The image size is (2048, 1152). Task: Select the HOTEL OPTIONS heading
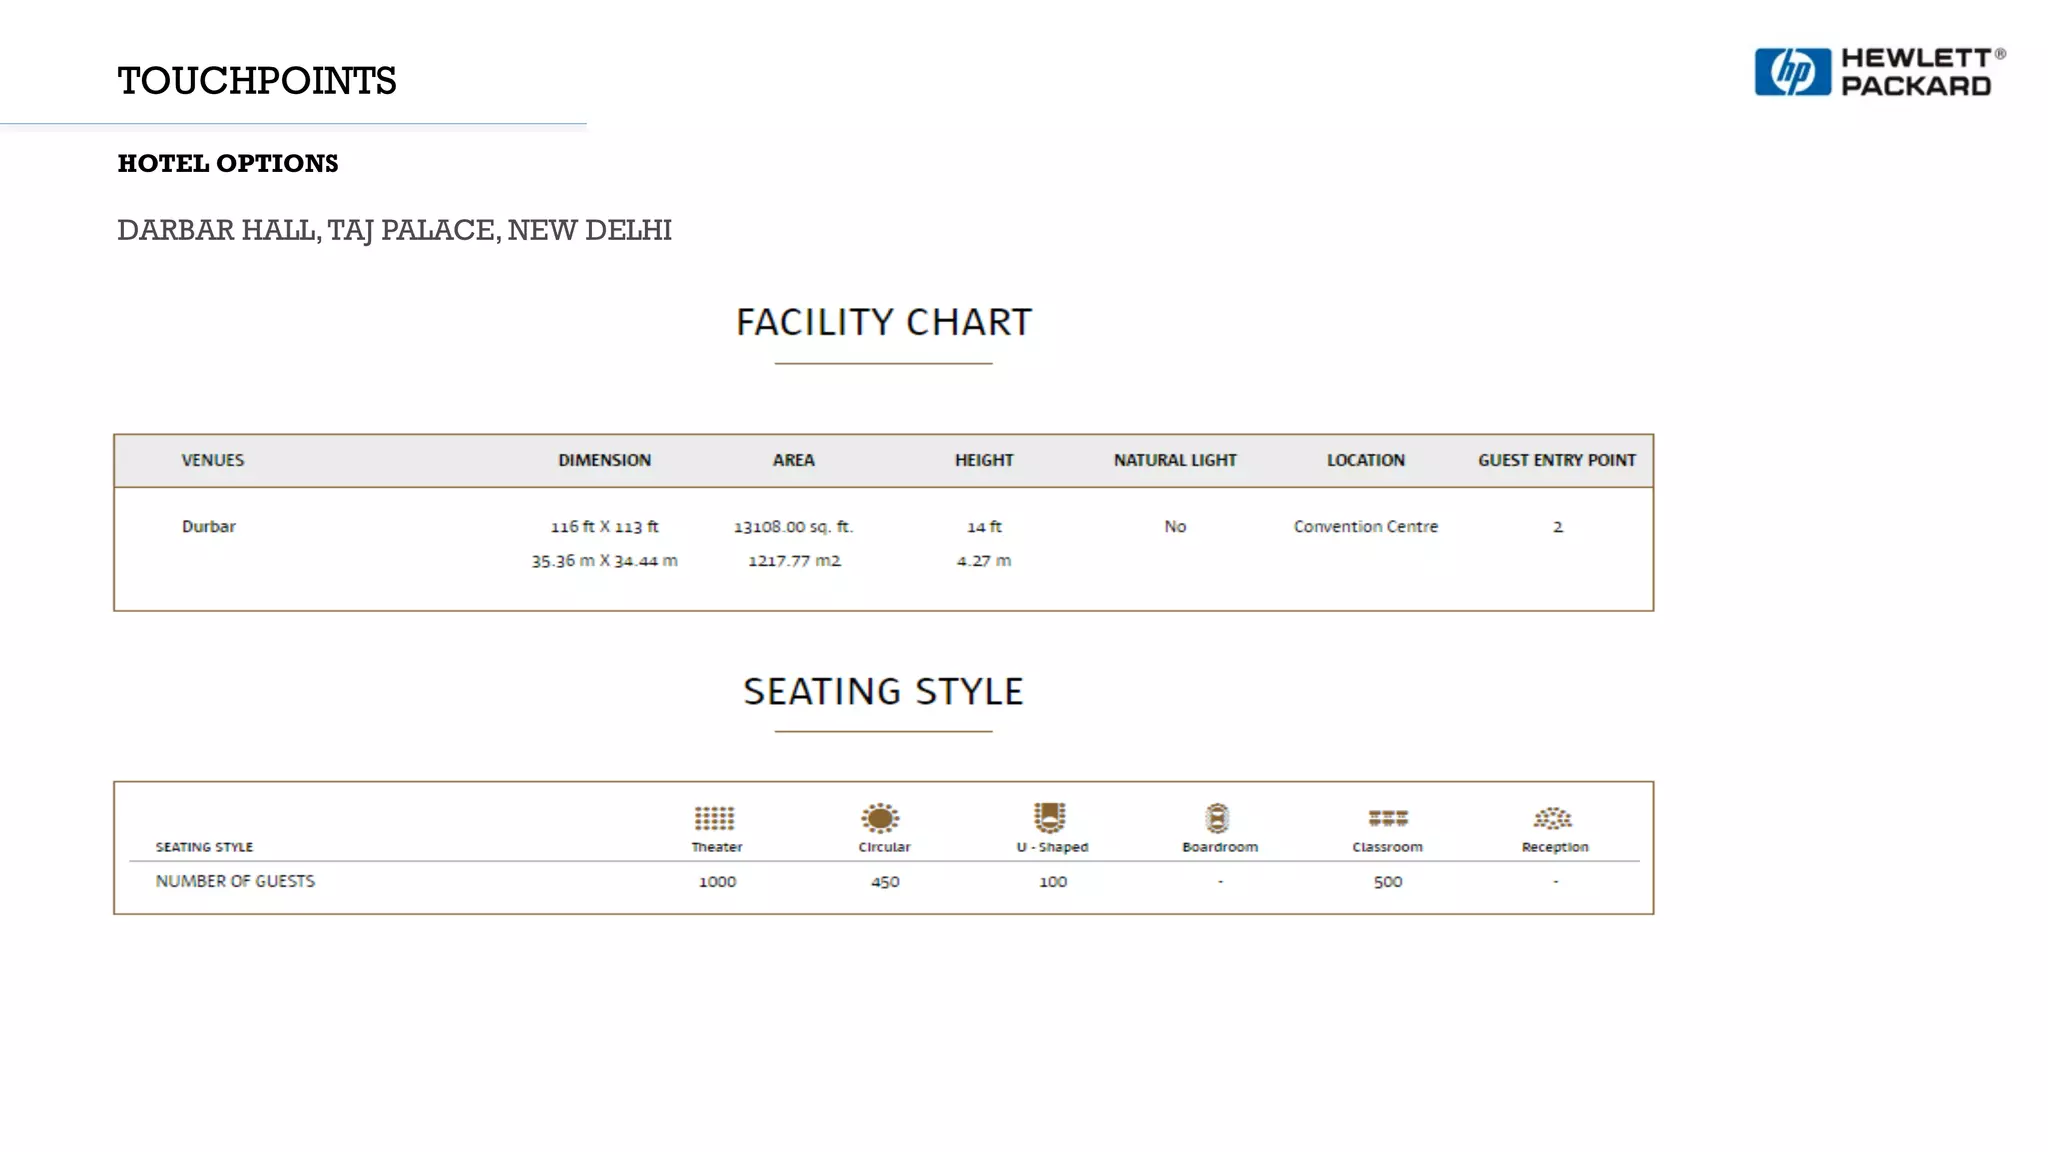point(228,163)
